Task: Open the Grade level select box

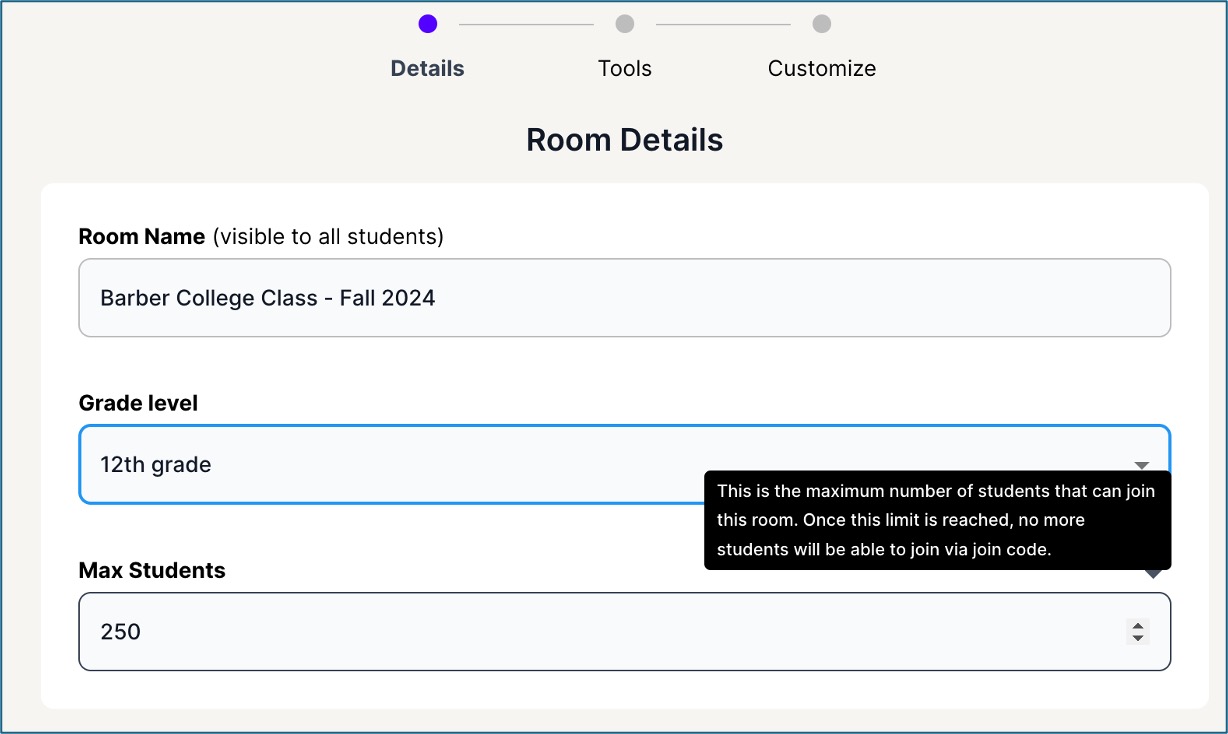Action: point(400,465)
